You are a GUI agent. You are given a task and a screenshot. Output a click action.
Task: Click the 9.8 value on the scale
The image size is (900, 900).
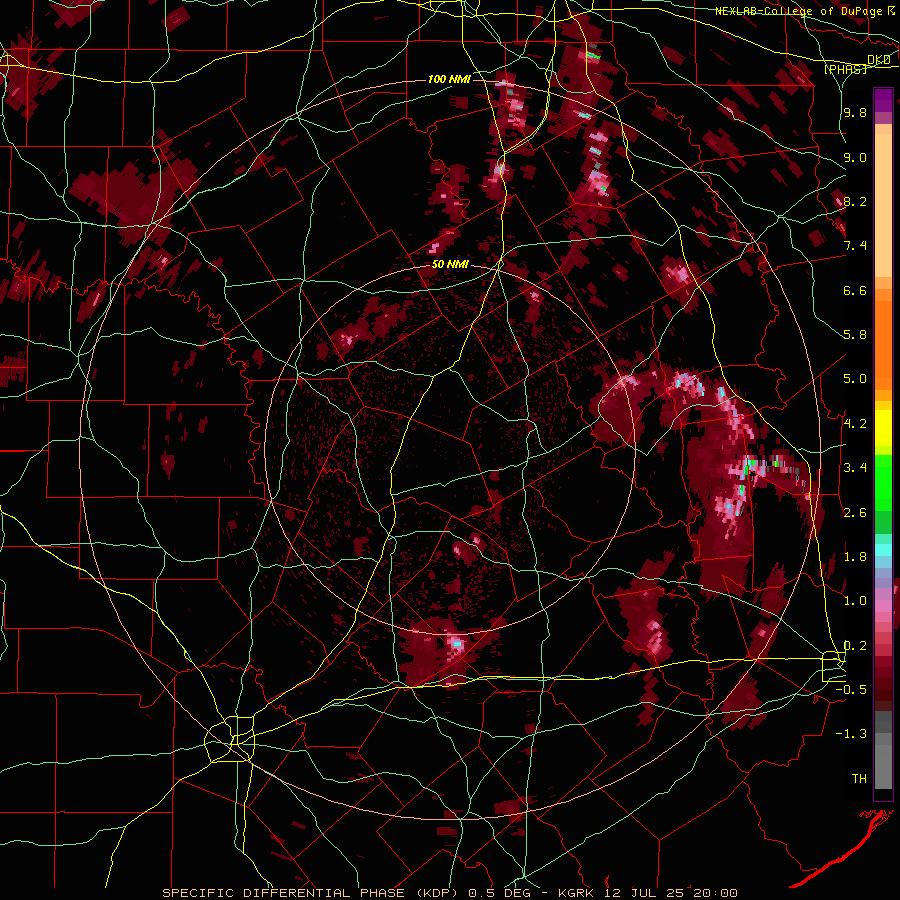click(855, 113)
